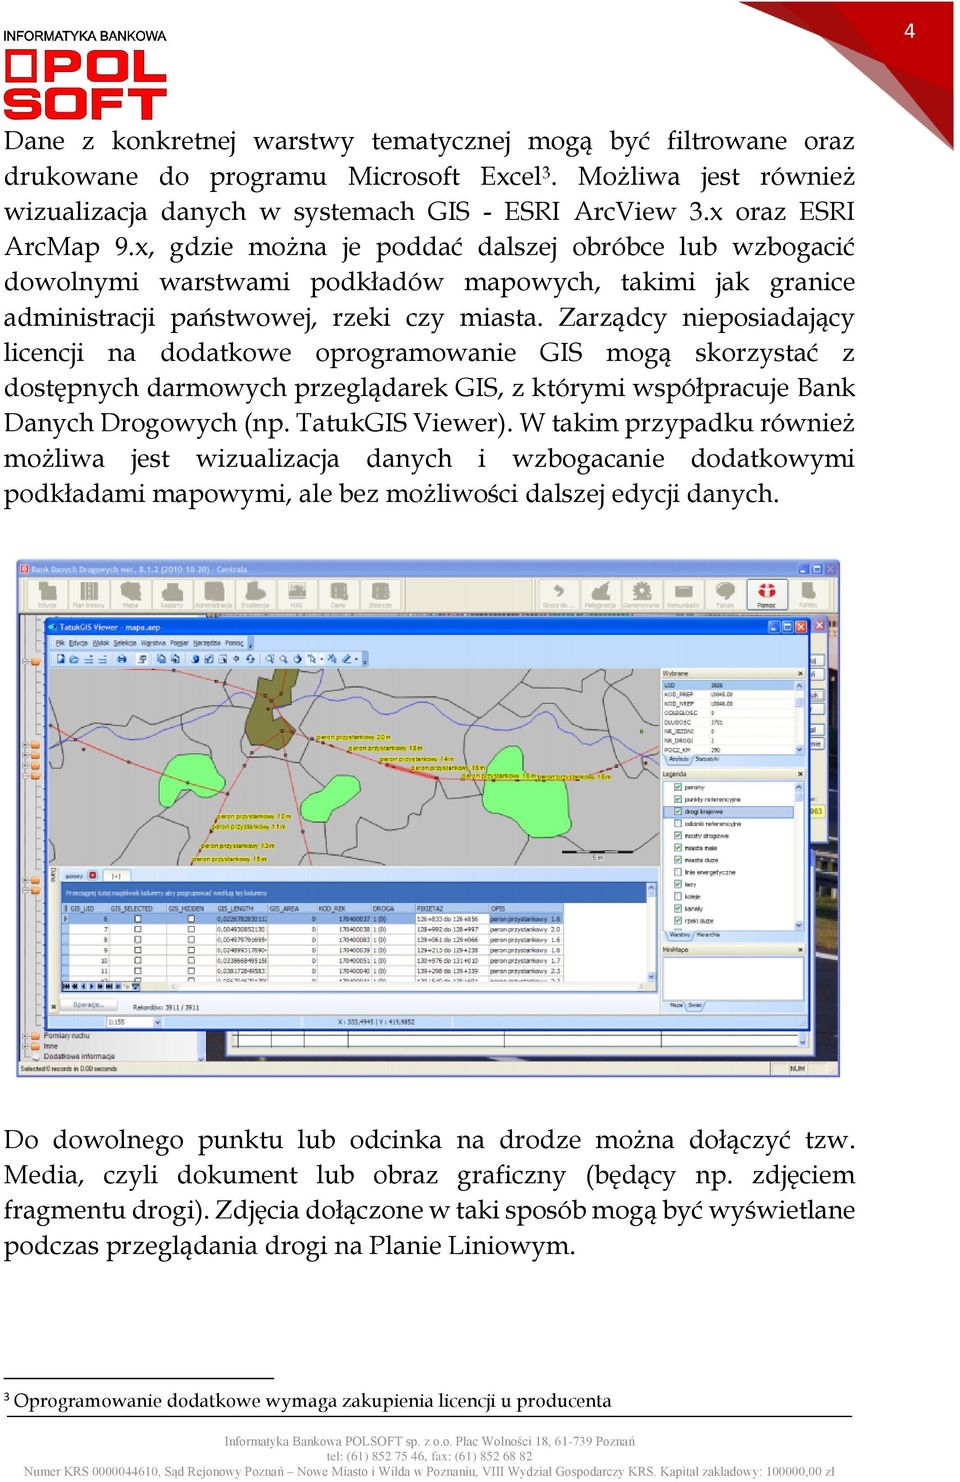Open the MAS toolbar icon
Viewport: 960px width, 1482px height.
coord(297,594)
